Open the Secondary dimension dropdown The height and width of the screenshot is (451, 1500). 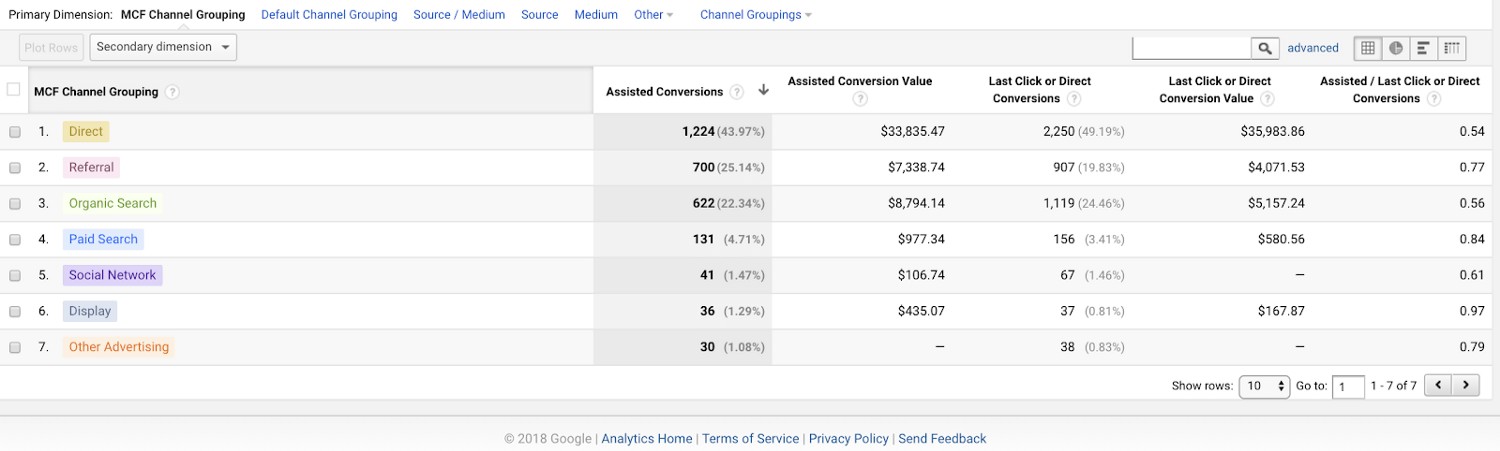163,47
